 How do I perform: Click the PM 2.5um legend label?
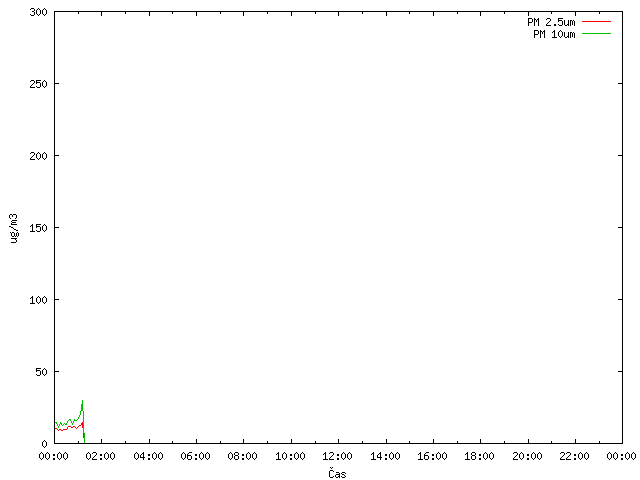tap(551, 22)
